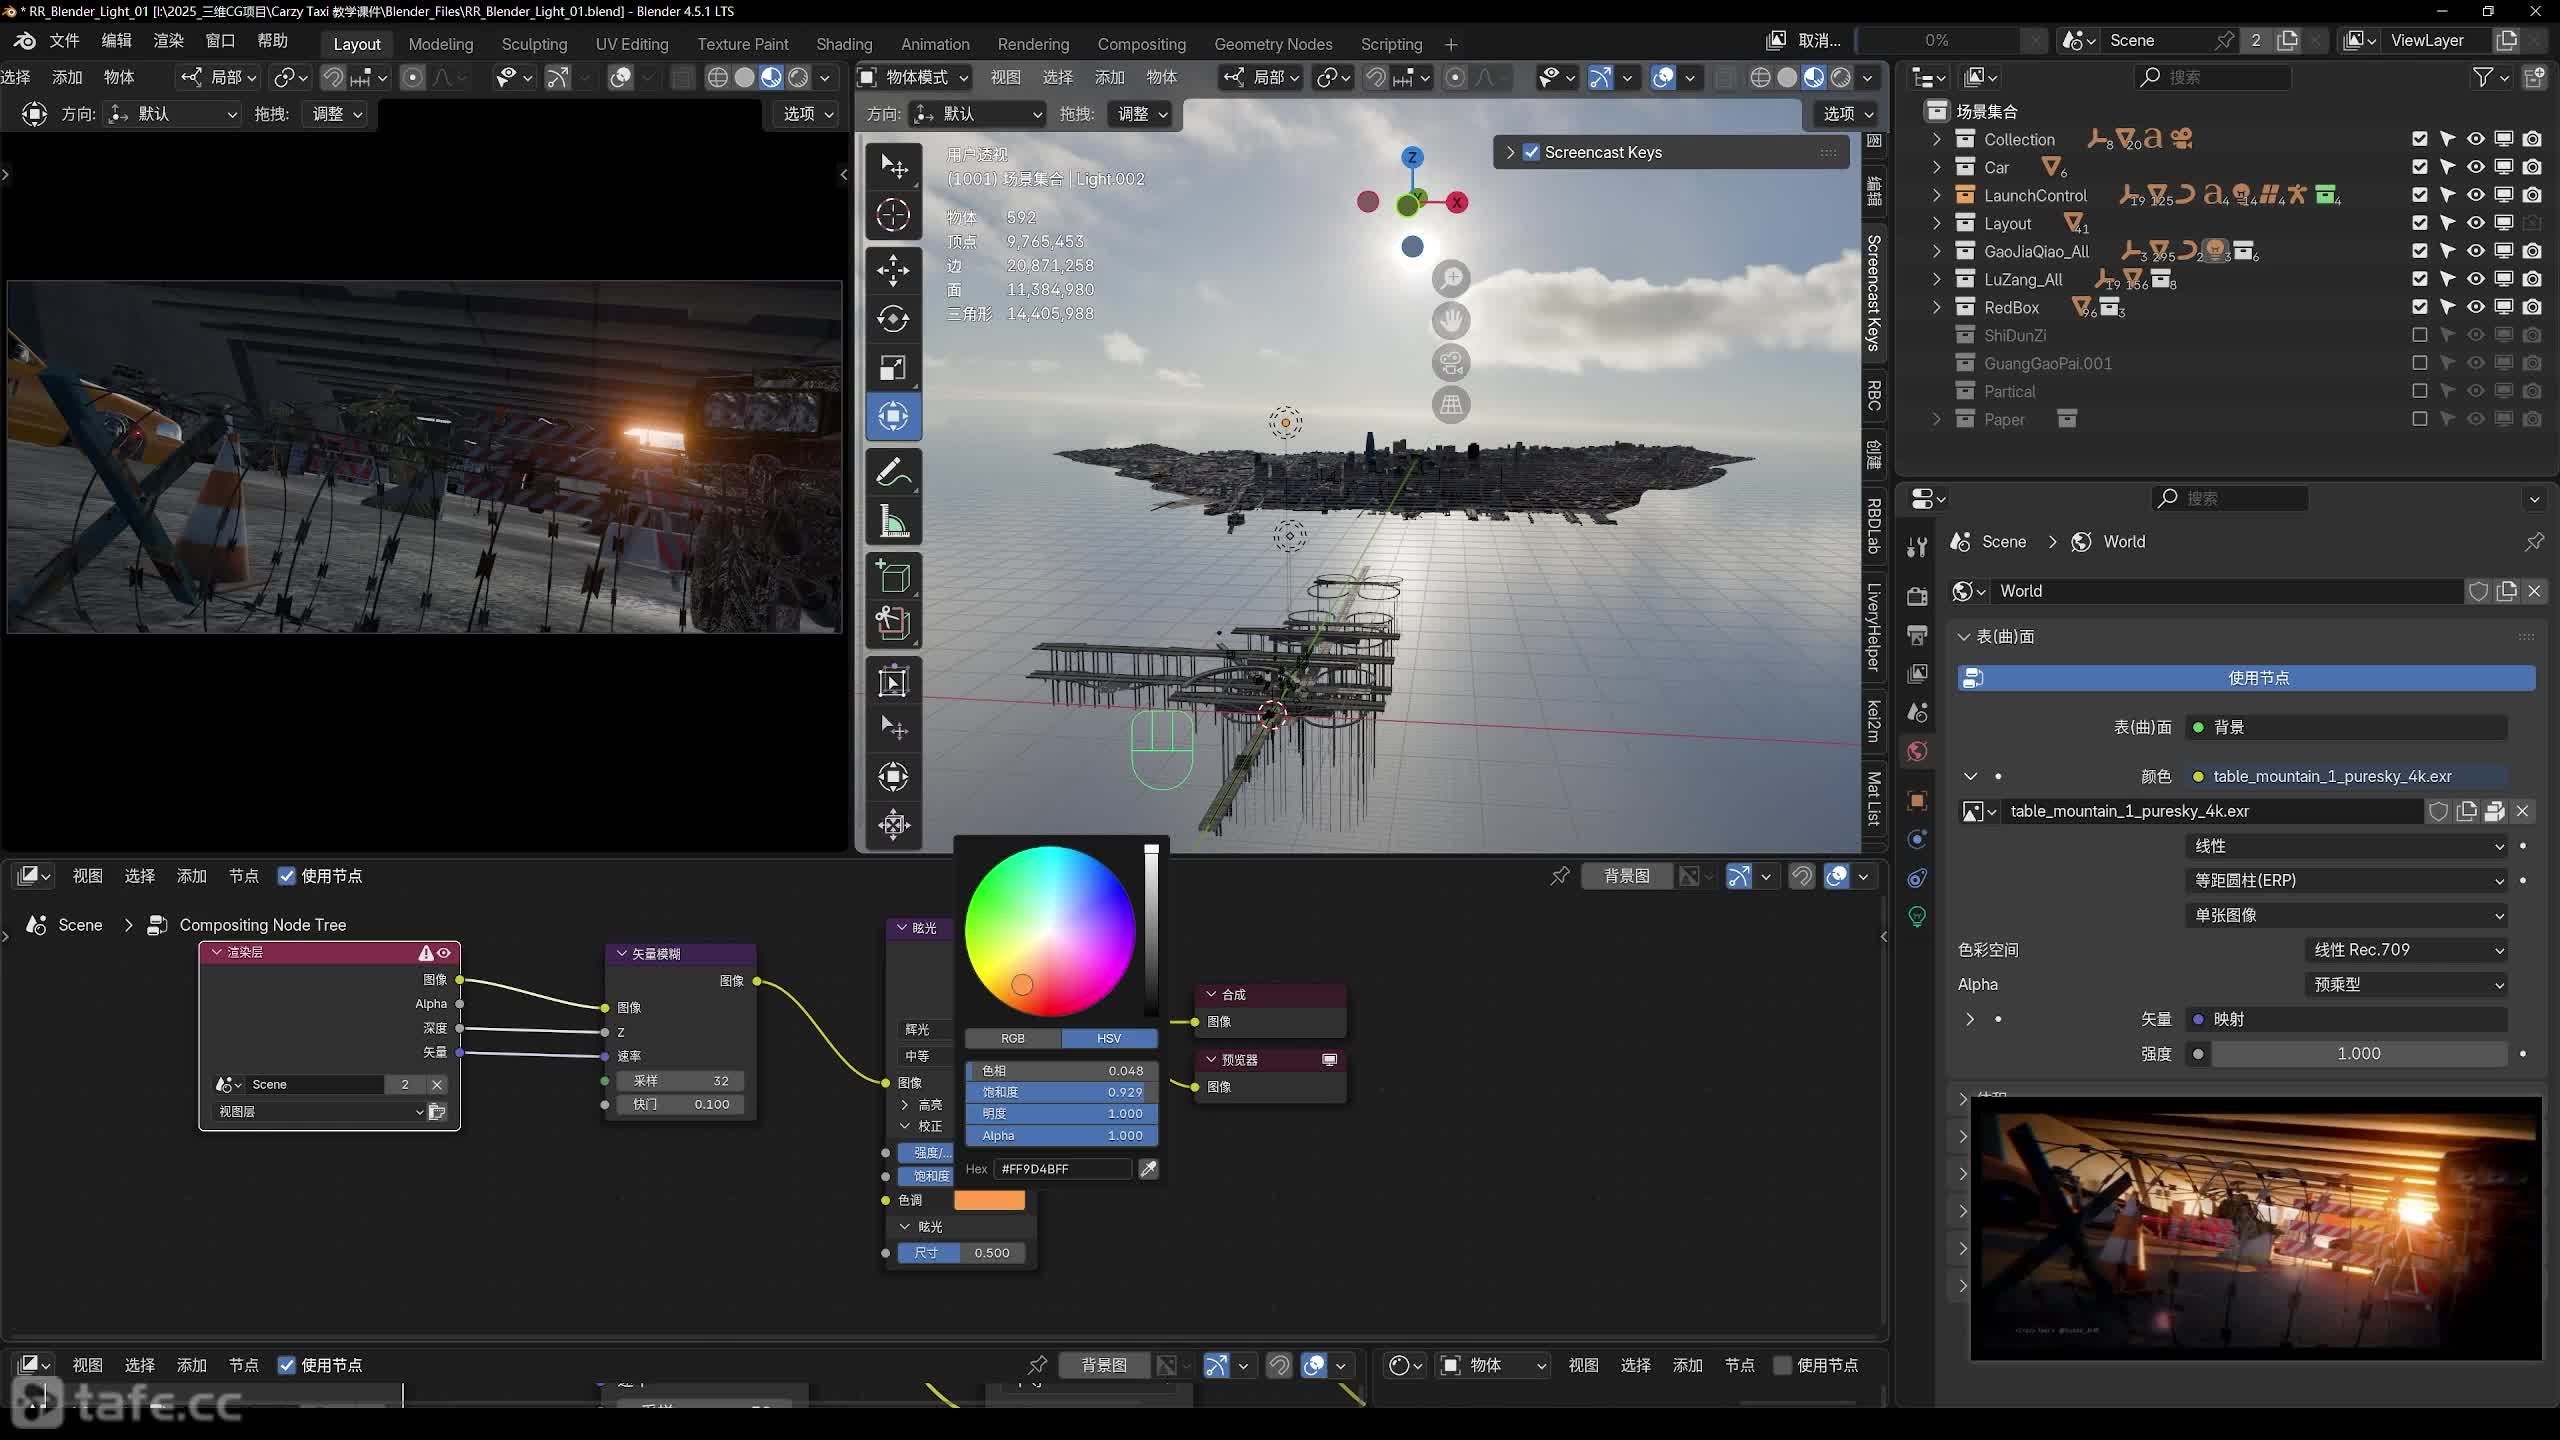The height and width of the screenshot is (1440, 2560).
Task: Enable the ShiDunZi collection checkbox
Action: point(2419,335)
